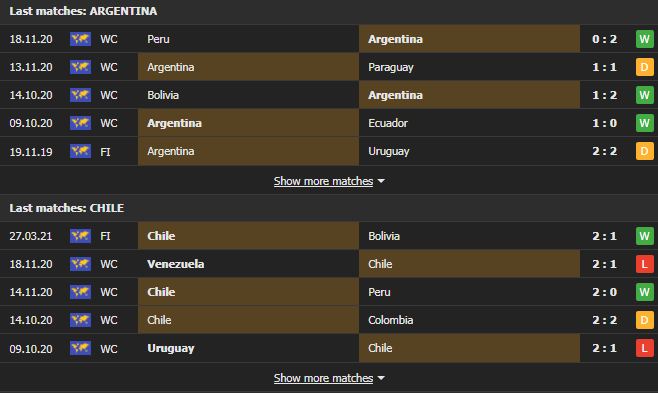Expand Show more matches under Argentina
This screenshot has height=393, width=658.
pyautogui.click(x=323, y=181)
